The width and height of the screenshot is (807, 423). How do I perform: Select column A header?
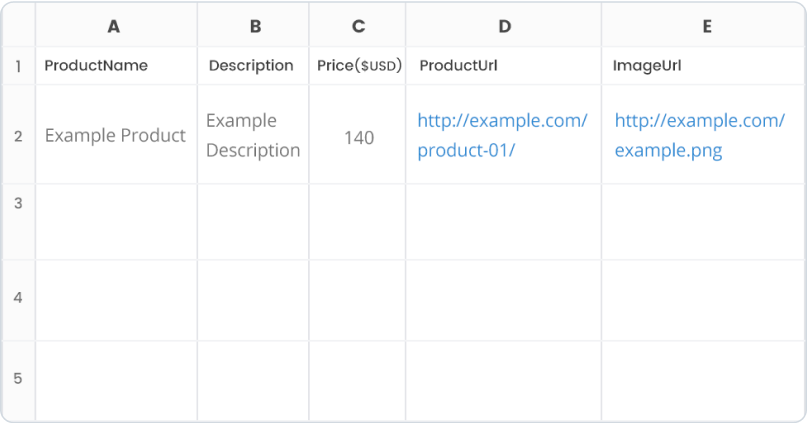pyautogui.click(x=116, y=25)
